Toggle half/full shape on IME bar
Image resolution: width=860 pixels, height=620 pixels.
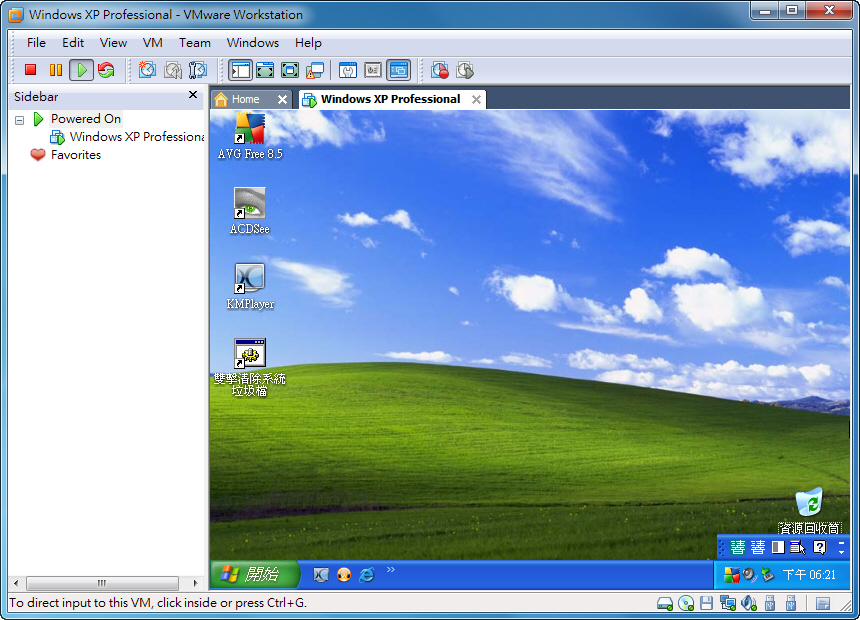[778, 548]
